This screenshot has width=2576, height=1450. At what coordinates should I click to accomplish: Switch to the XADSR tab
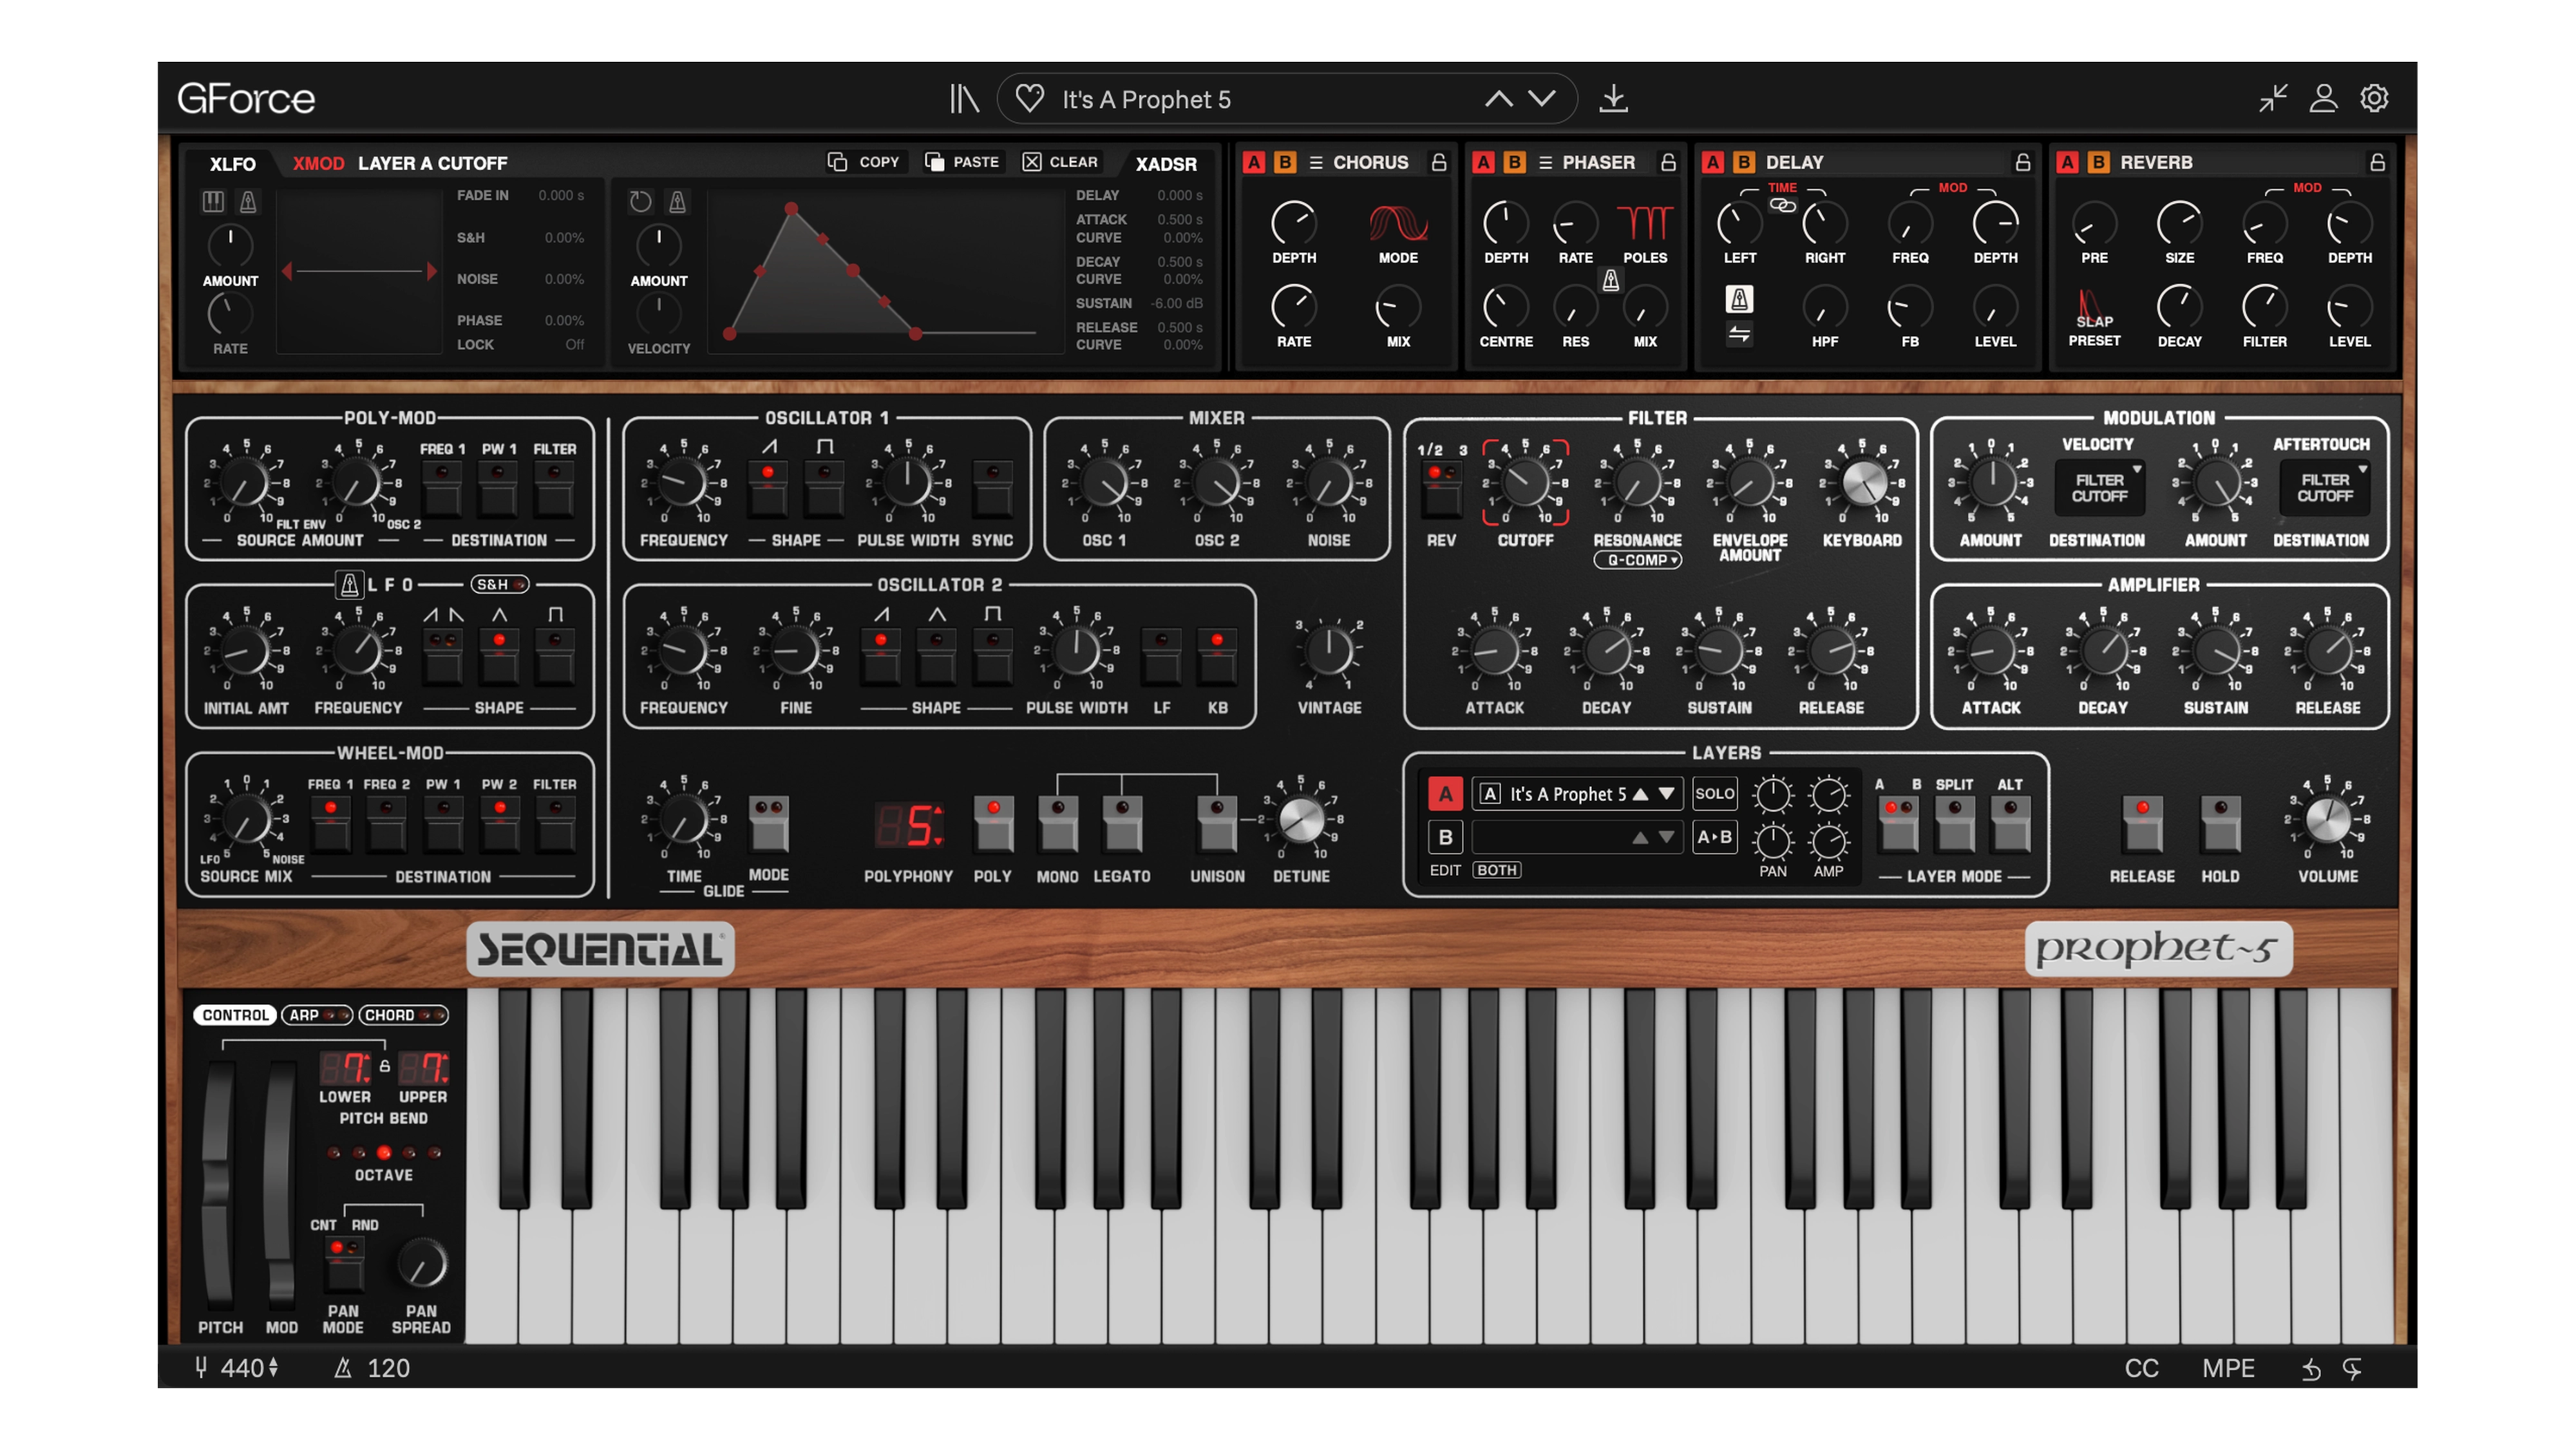[x=1166, y=163]
